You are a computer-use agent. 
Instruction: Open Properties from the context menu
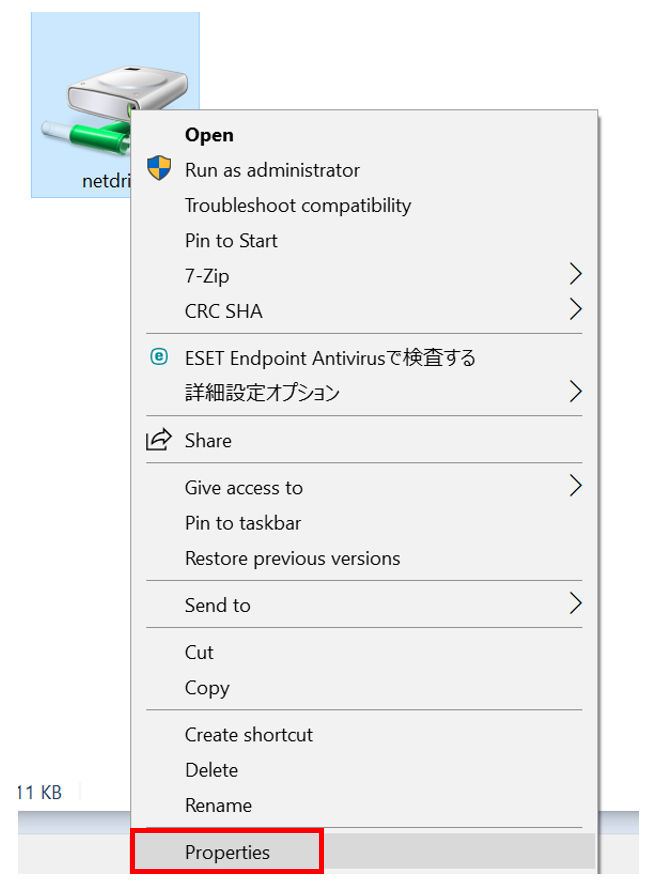(227, 852)
